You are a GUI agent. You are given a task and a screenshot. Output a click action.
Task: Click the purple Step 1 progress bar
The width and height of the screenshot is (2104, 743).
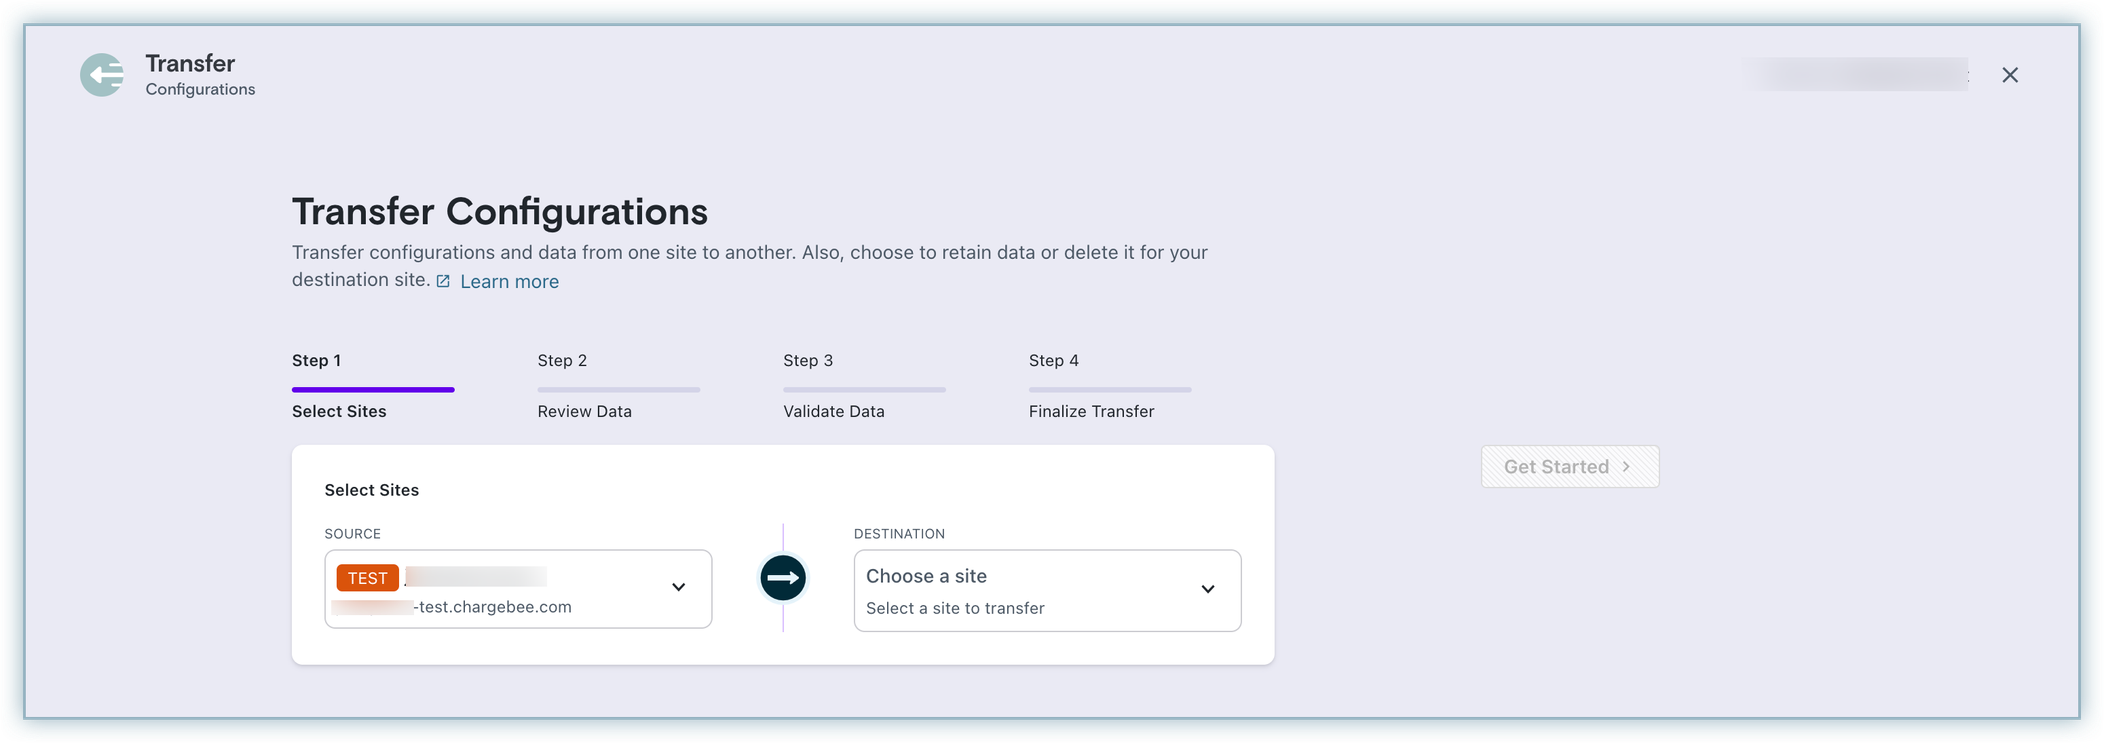click(373, 389)
